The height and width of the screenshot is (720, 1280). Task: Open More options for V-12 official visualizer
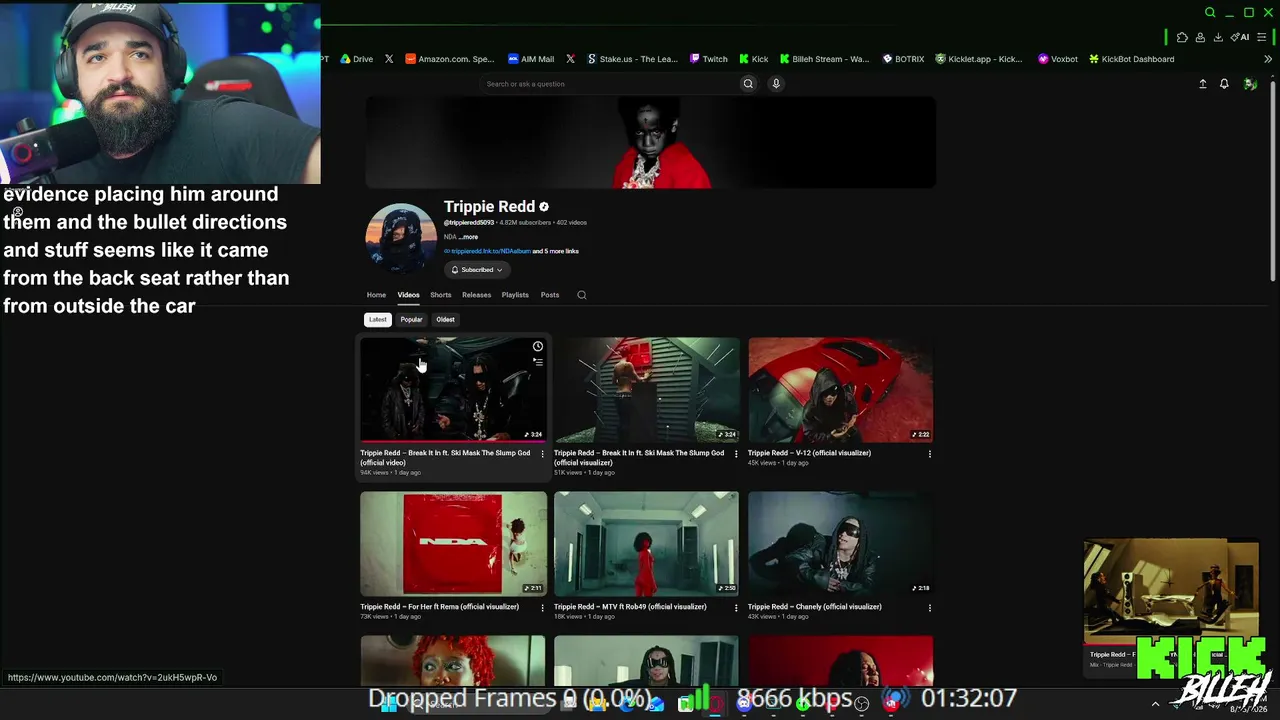[x=929, y=454]
